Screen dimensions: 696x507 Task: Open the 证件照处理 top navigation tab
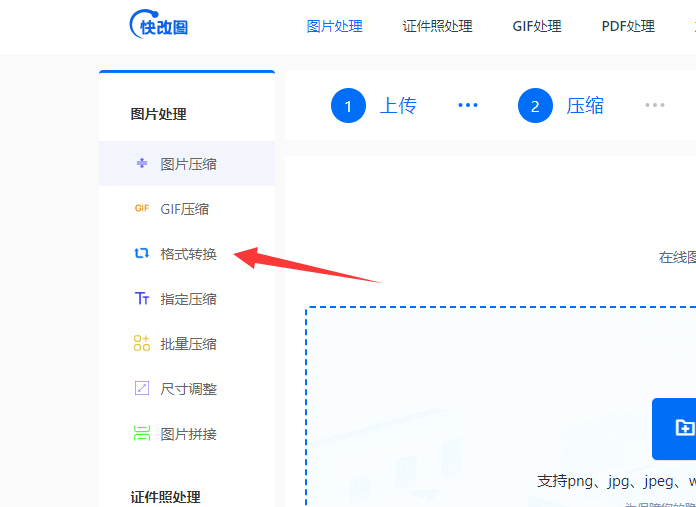tap(437, 26)
